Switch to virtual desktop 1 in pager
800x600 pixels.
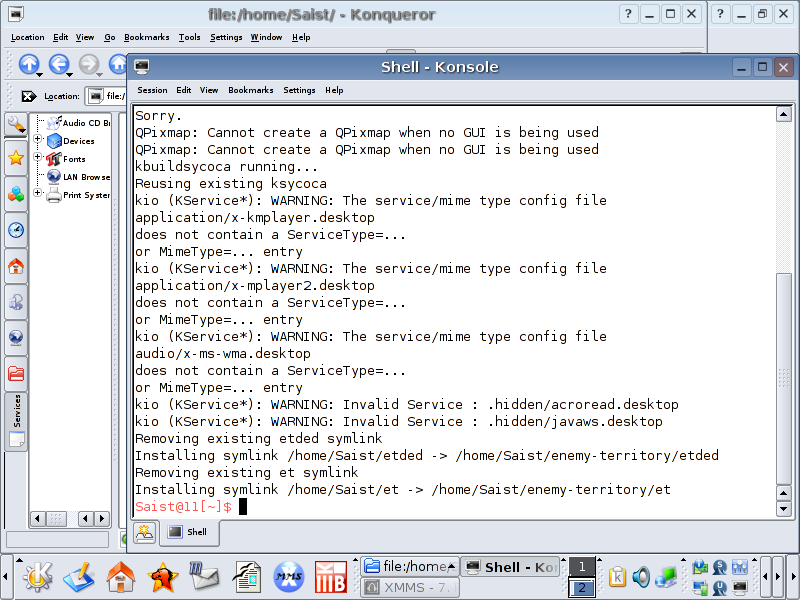tap(581, 567)
